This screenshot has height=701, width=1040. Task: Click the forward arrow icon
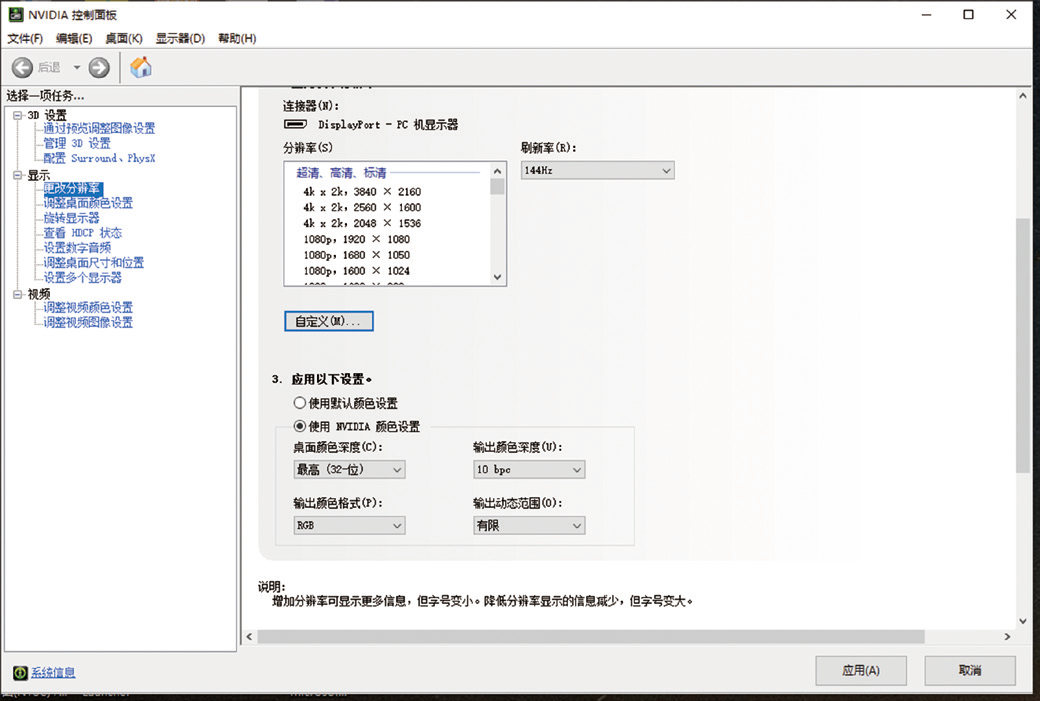(99, 67)
